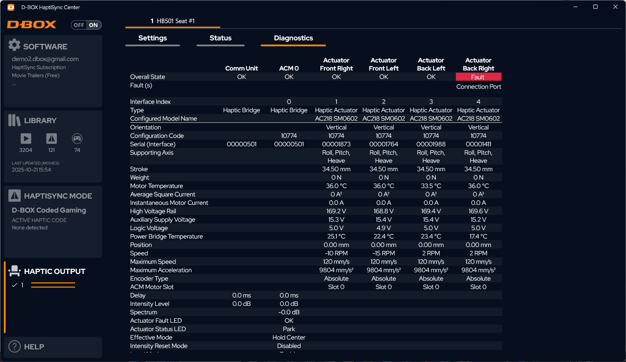Click the Overall State row label

(147, 77)
